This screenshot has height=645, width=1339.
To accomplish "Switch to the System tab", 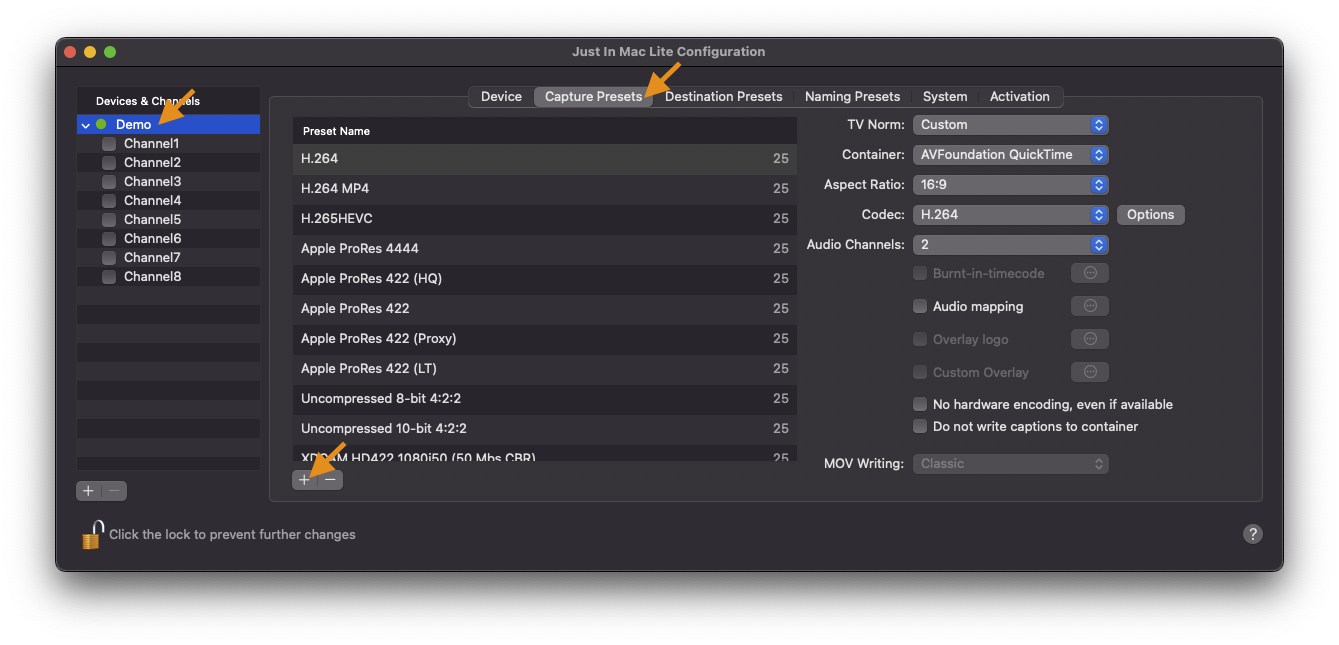I will point(945,97).
